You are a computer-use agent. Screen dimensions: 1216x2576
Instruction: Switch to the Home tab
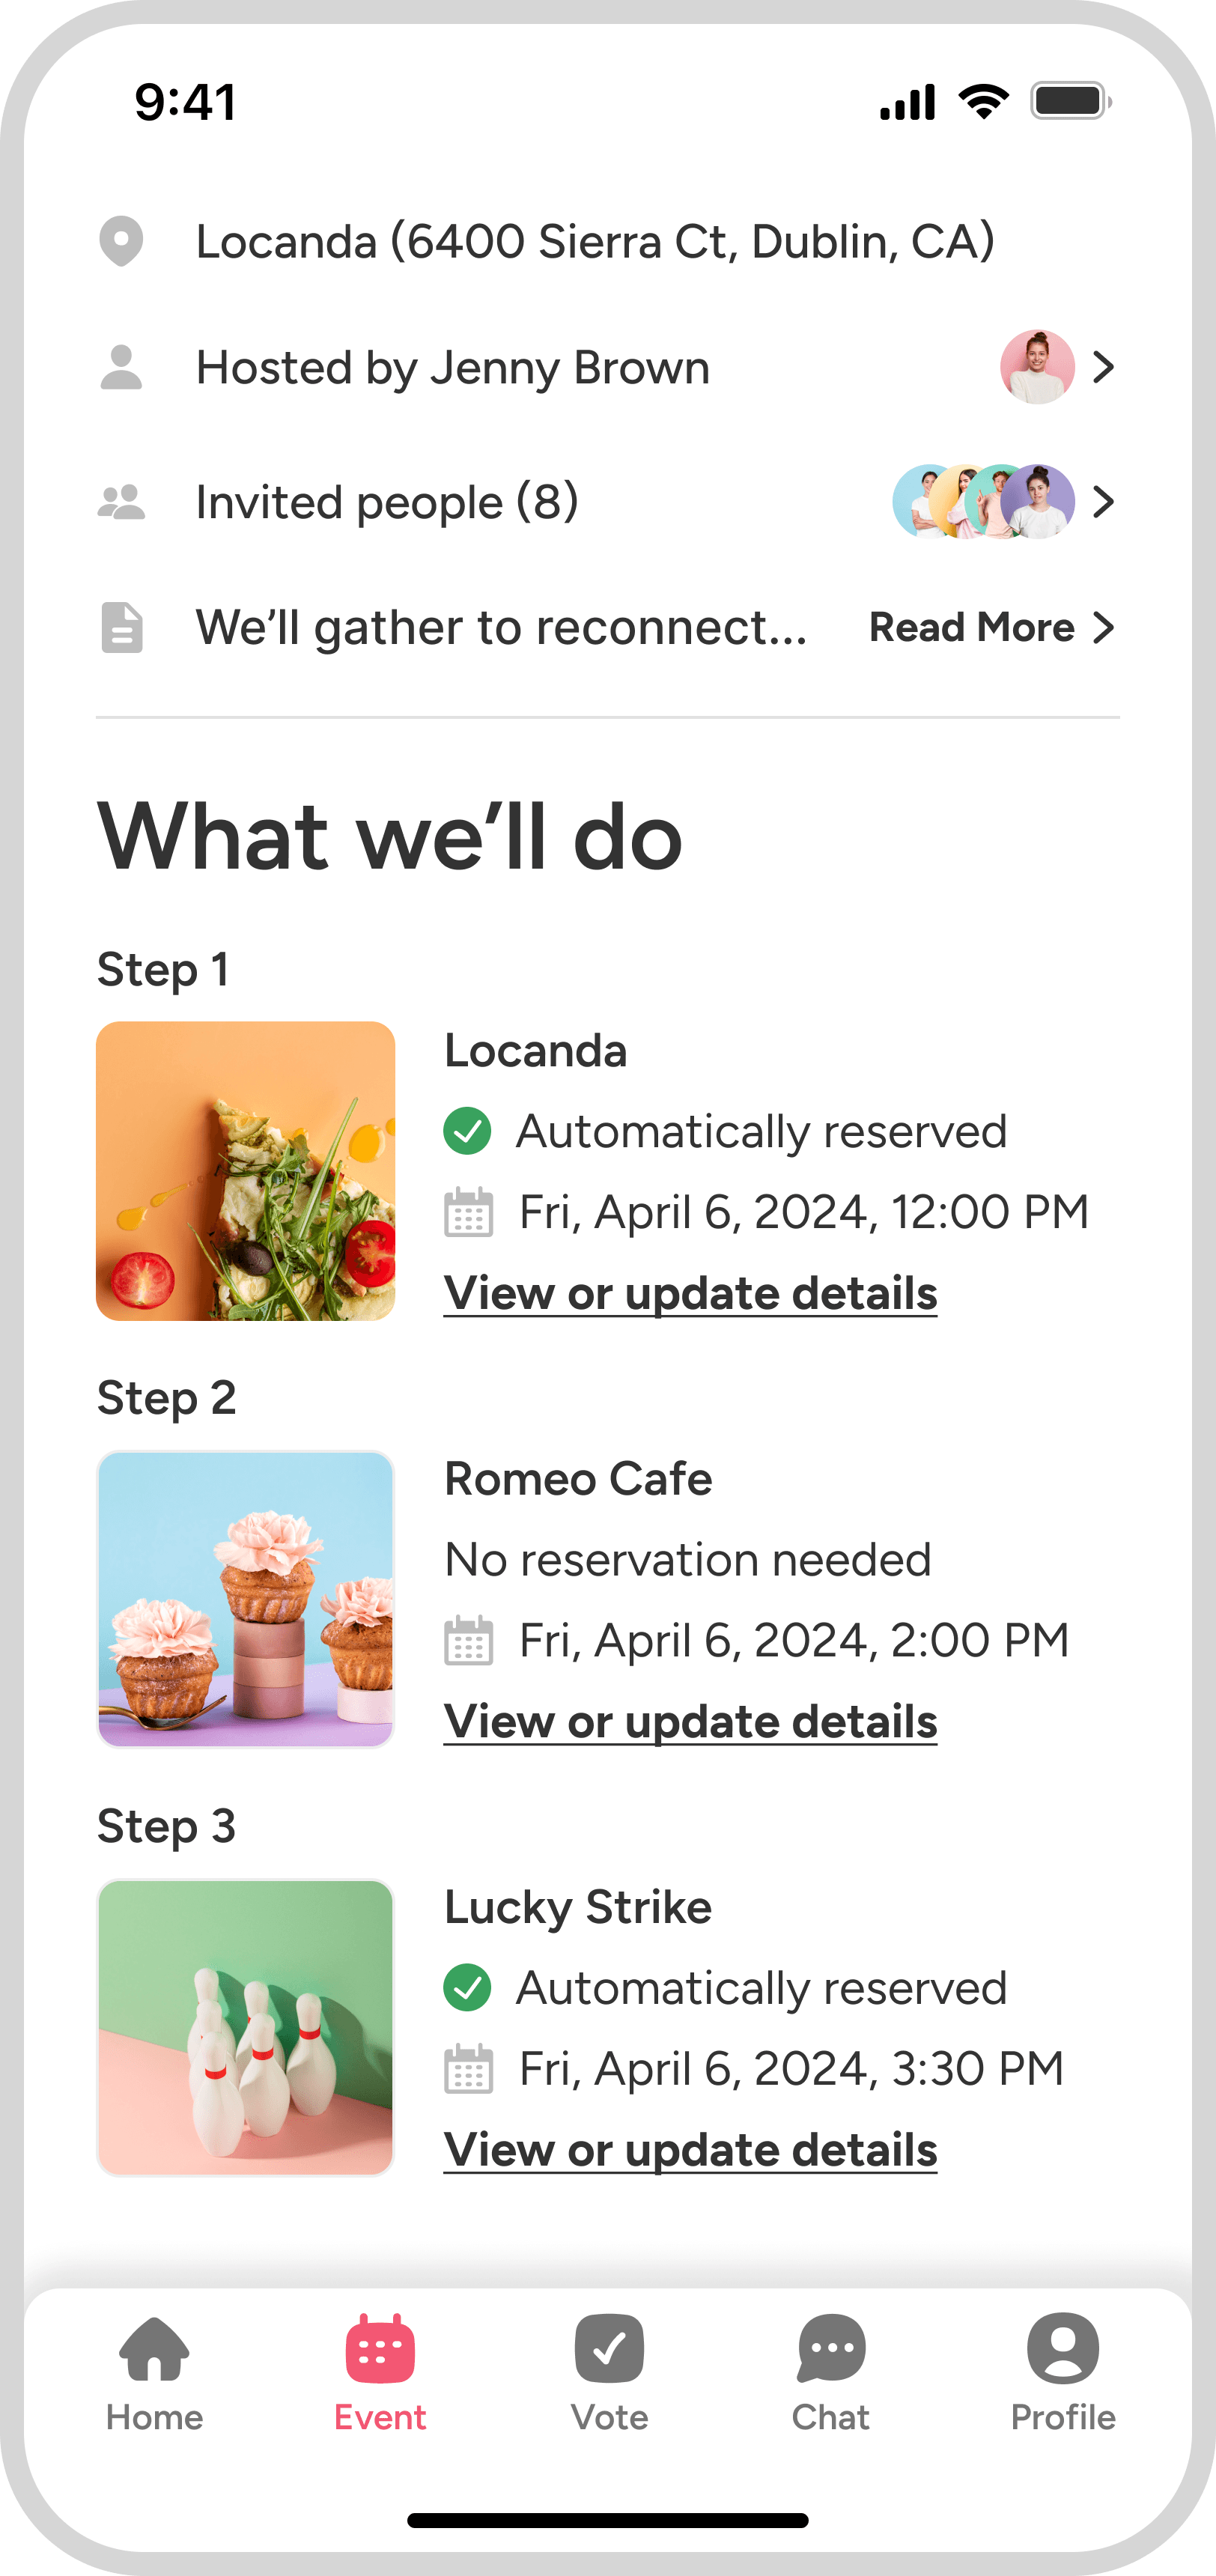(154, 2374)
